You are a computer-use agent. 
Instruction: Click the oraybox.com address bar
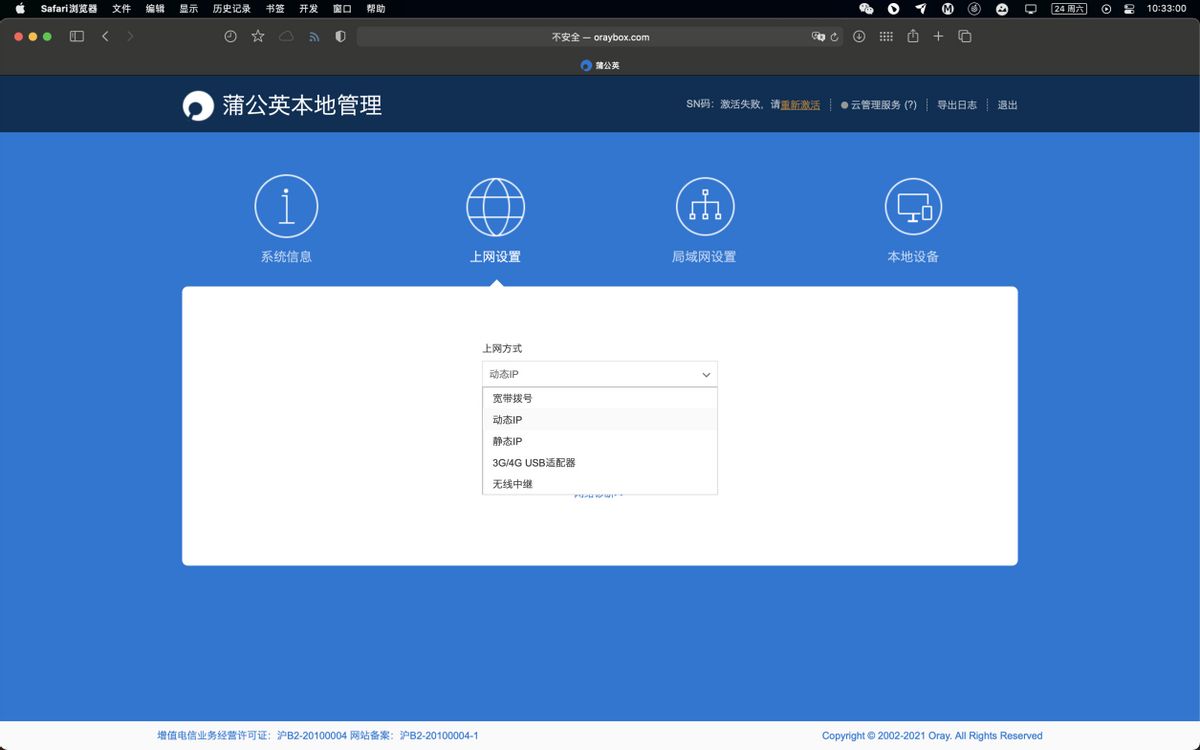600,37
